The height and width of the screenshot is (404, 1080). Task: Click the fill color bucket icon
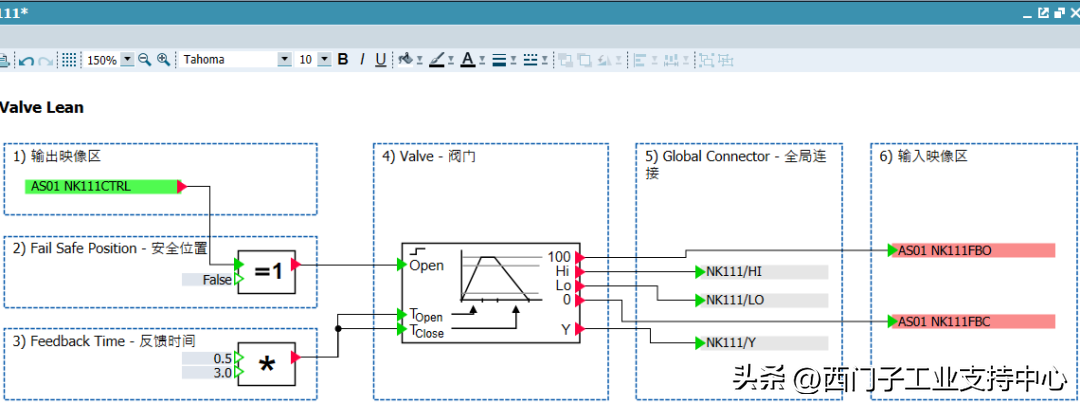click(x=405, y=60)
